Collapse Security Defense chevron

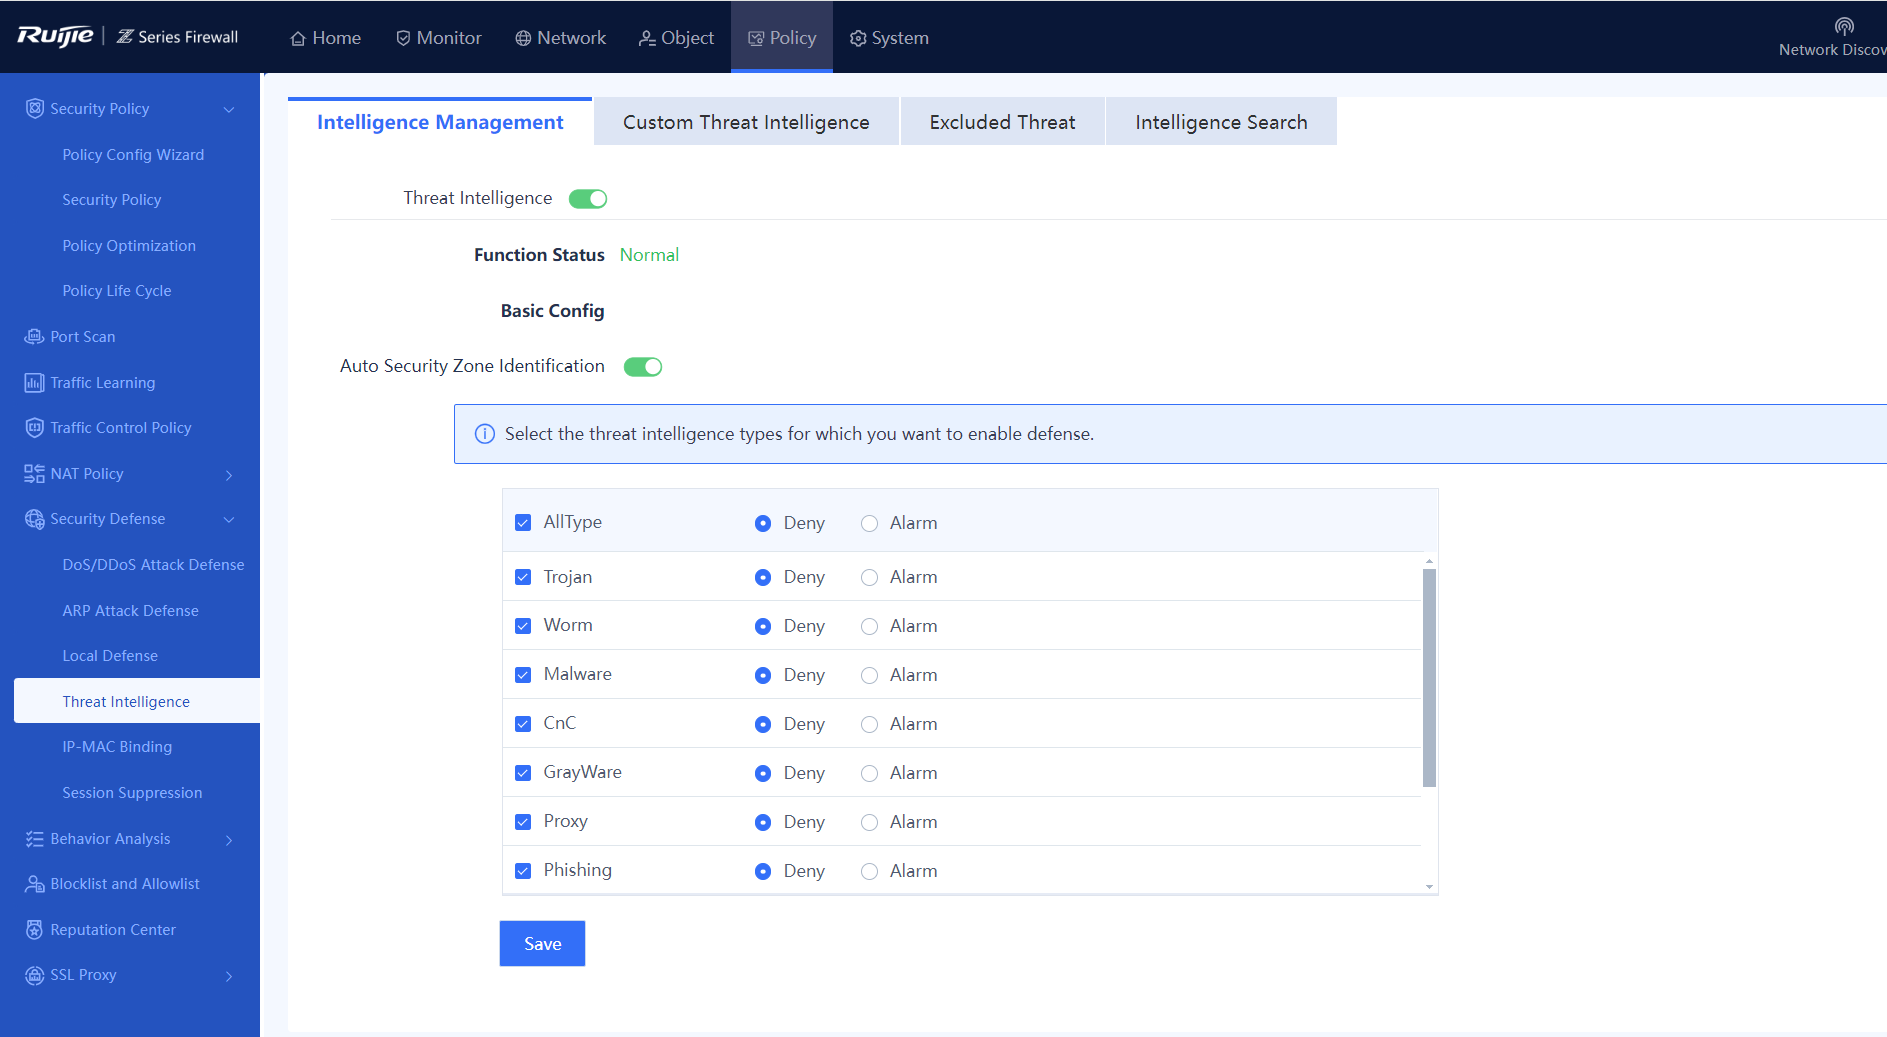point(229,519)
